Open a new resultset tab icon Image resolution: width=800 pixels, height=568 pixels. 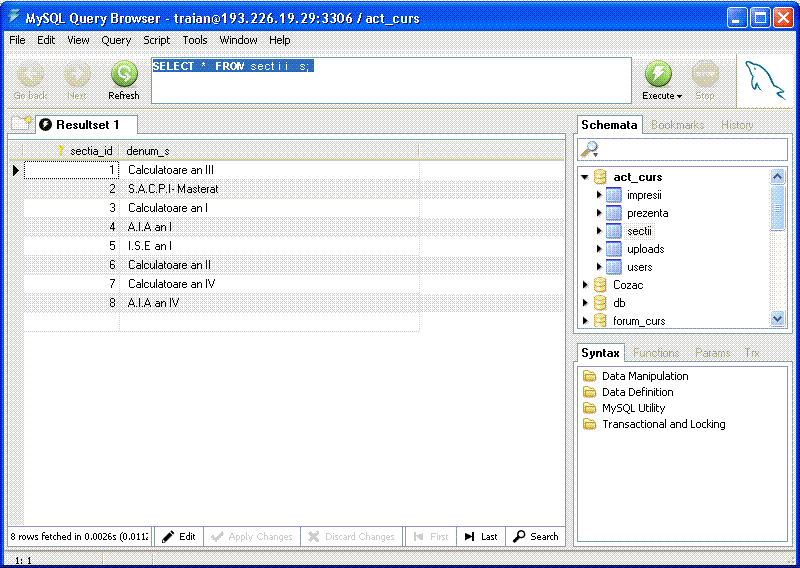pyautogui.click(x=21, y=124)
